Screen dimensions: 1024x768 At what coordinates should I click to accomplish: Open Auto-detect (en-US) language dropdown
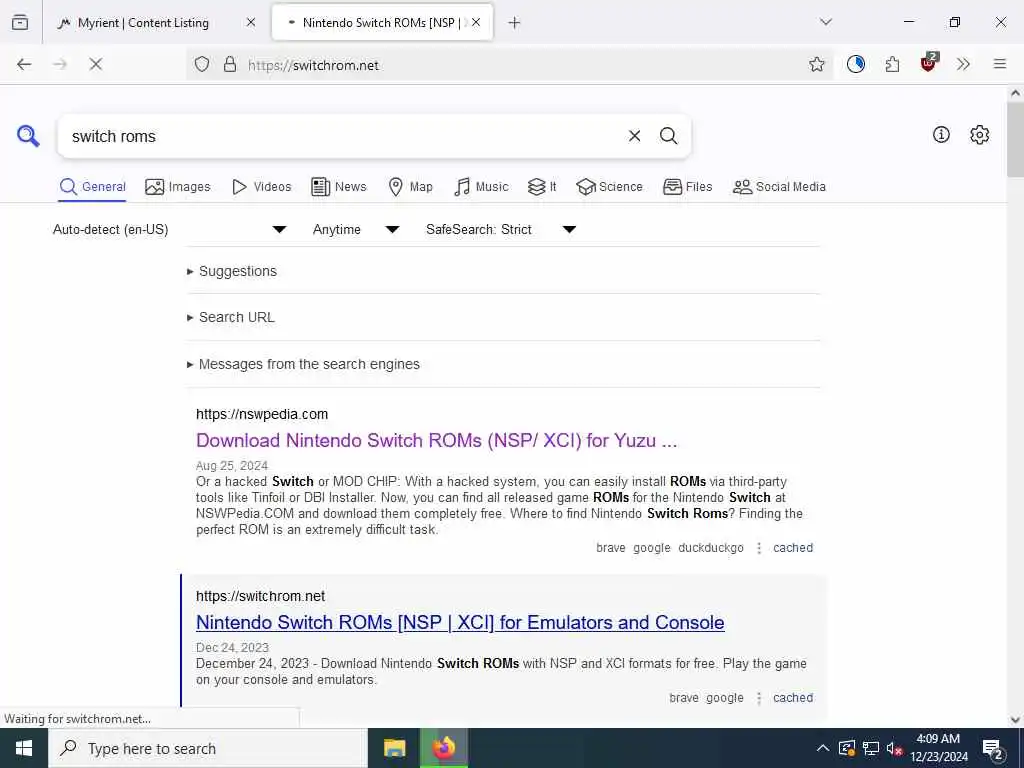(x=169, y=229)
